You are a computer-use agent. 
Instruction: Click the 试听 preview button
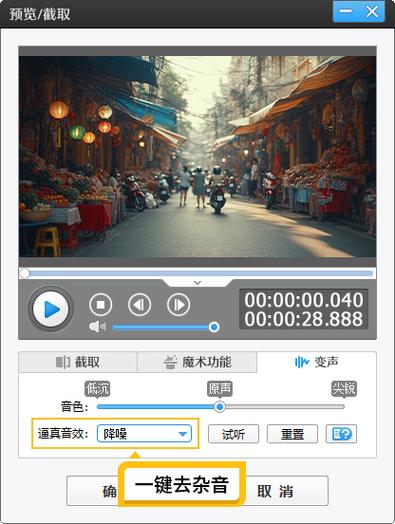click(x=233, y=434)
